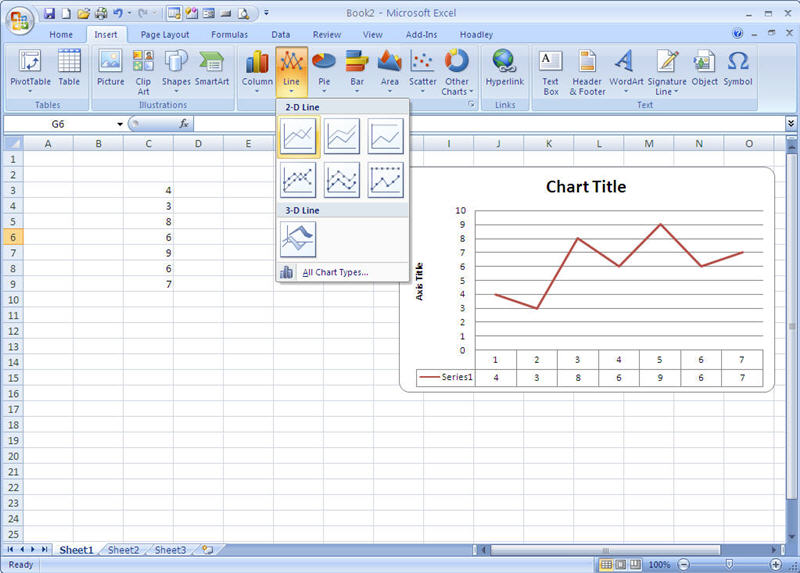Viewport: 800px width, 573px height.
Task: Save the workbook from the quick access toolbar
Action: tap(49, 13)
